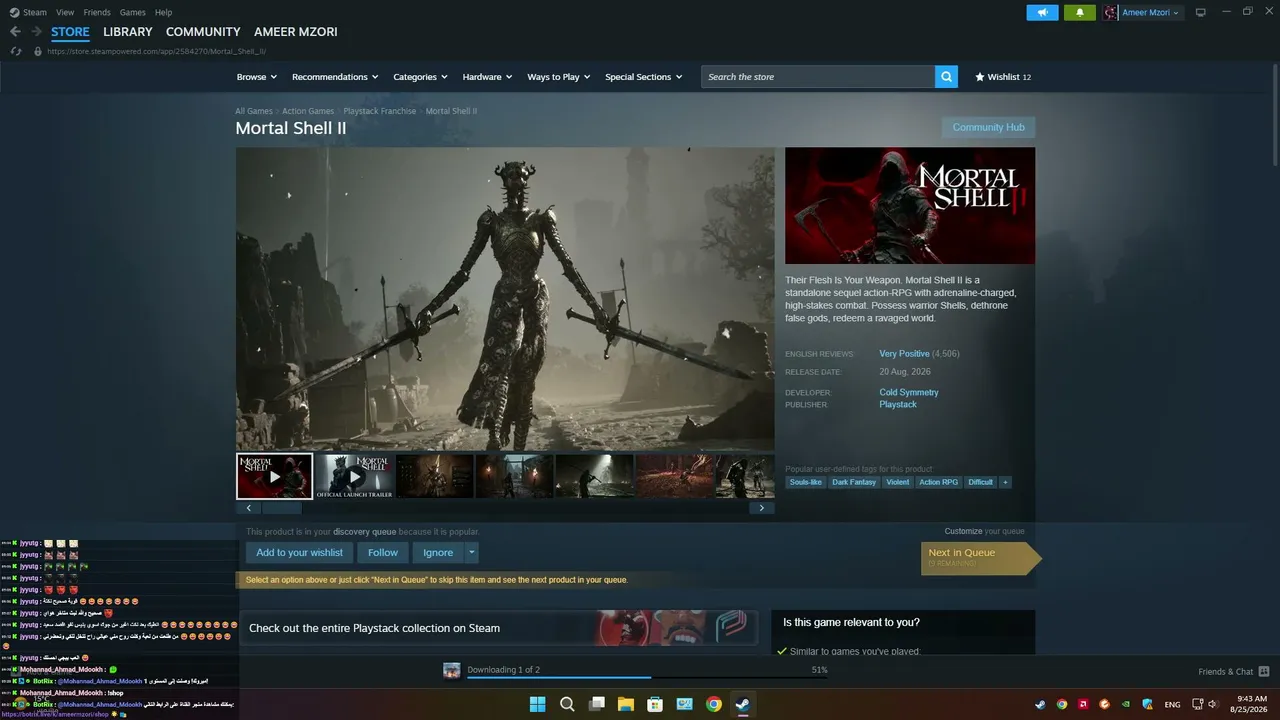Switch to the LIBRARY tab
The height and width of the screenshot is (720, 1280).
[128, 32]
